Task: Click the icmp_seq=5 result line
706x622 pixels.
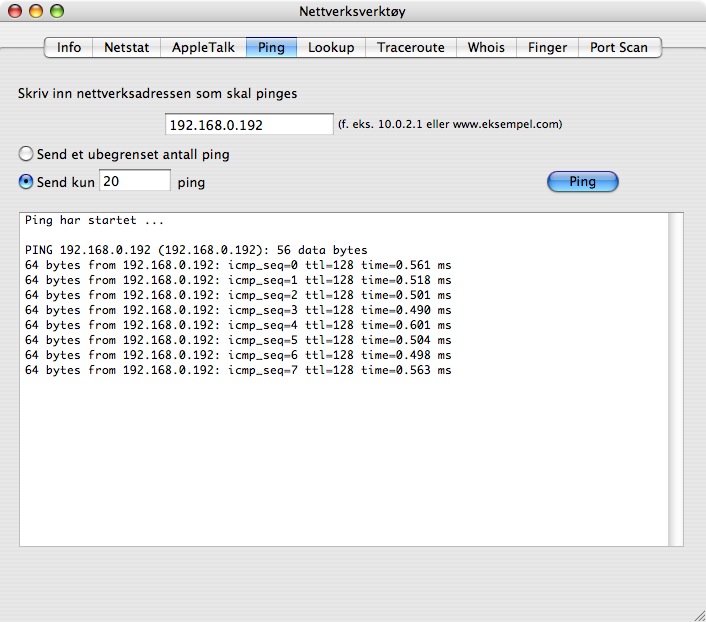Action: [x=238, y=340]
